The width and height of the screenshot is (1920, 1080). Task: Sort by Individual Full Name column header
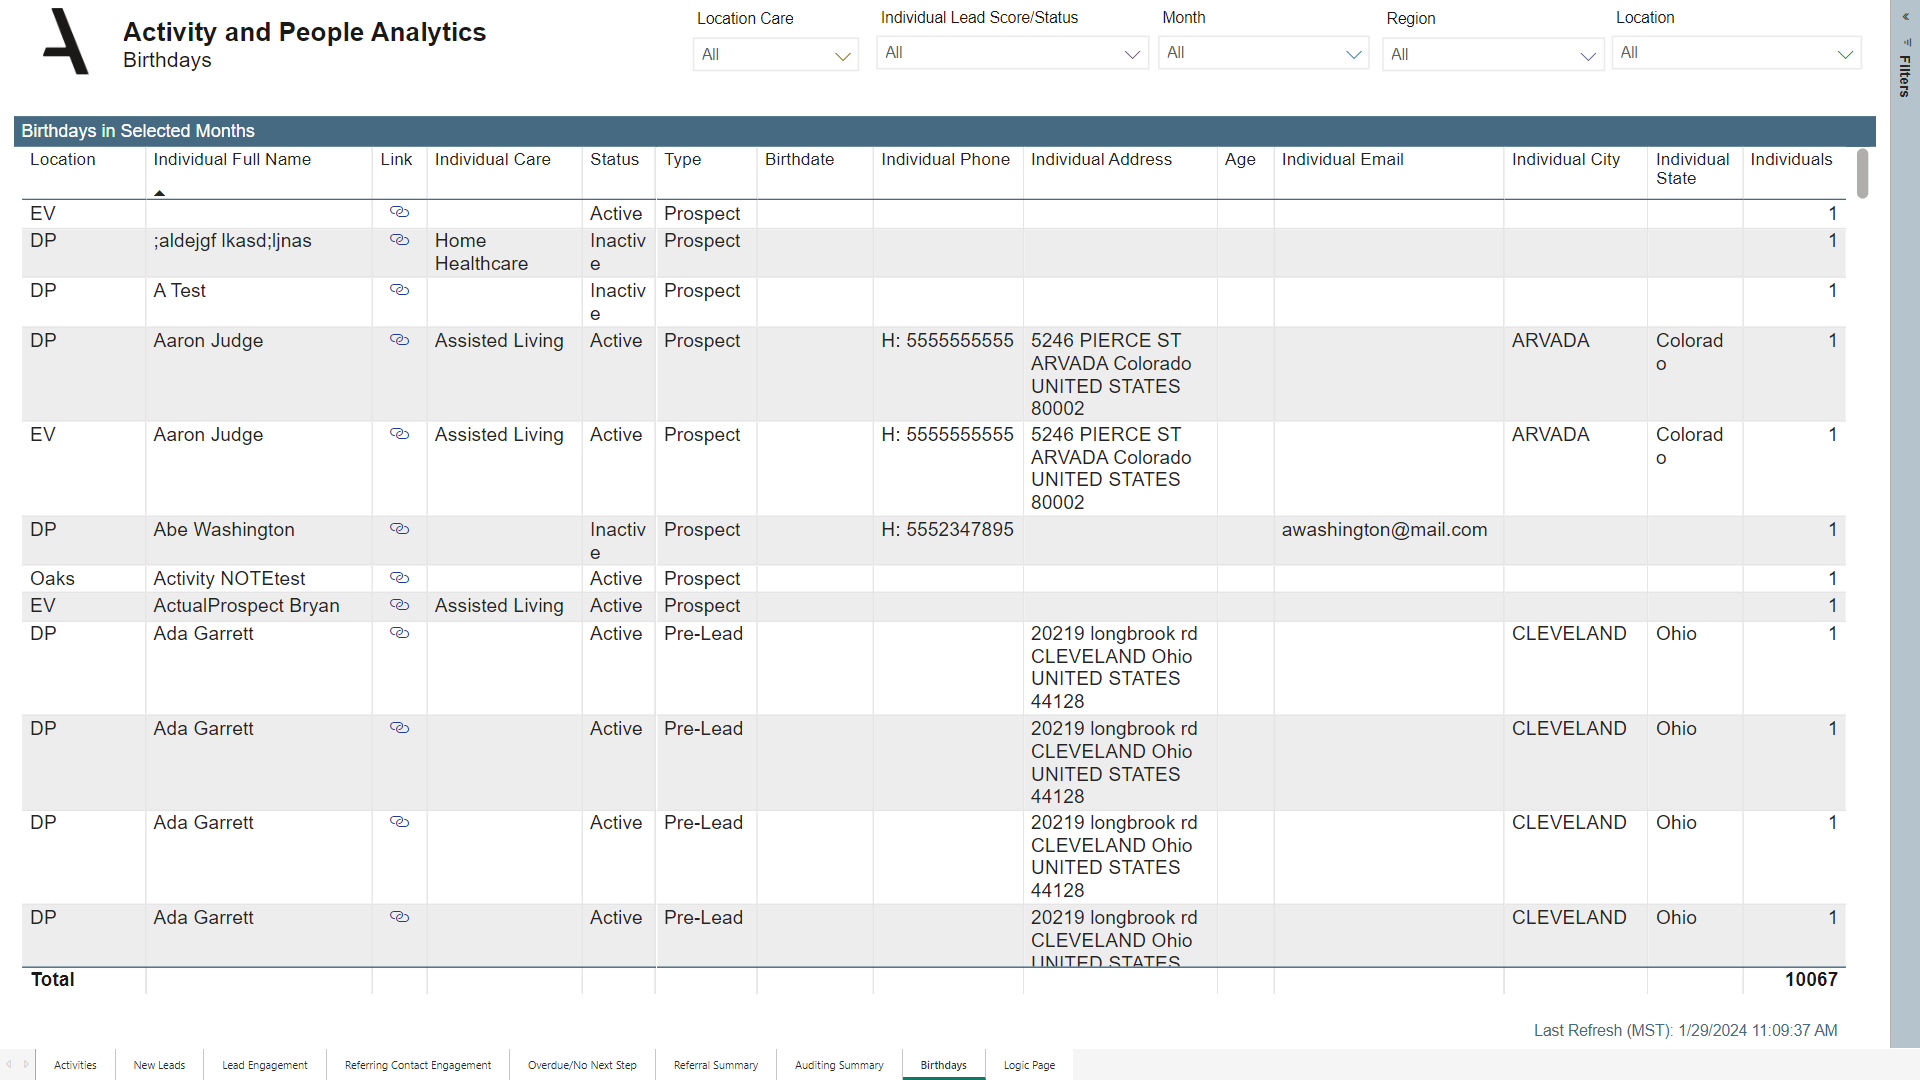(232, 160)
